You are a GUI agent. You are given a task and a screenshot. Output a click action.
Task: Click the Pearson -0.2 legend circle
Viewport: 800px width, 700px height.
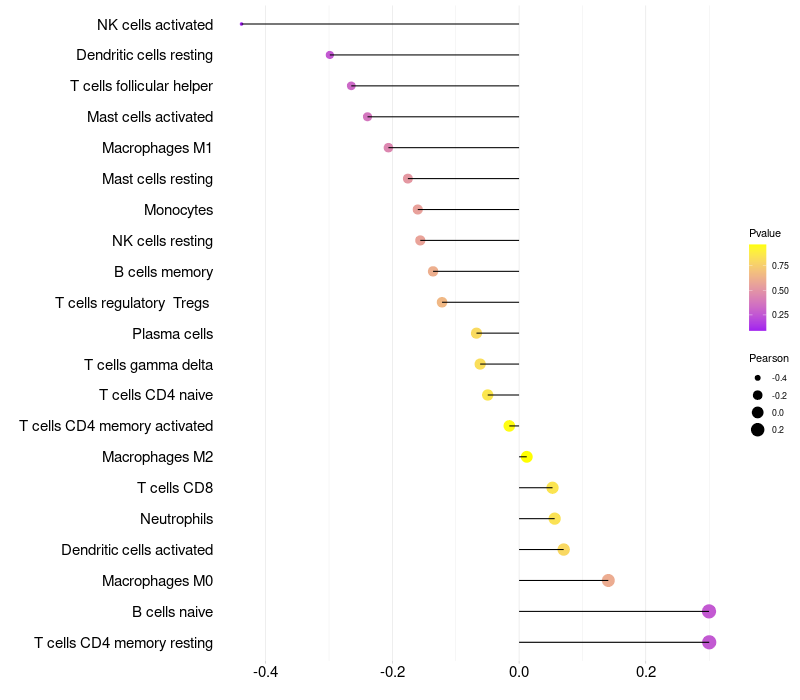click(x=758, y=395)
